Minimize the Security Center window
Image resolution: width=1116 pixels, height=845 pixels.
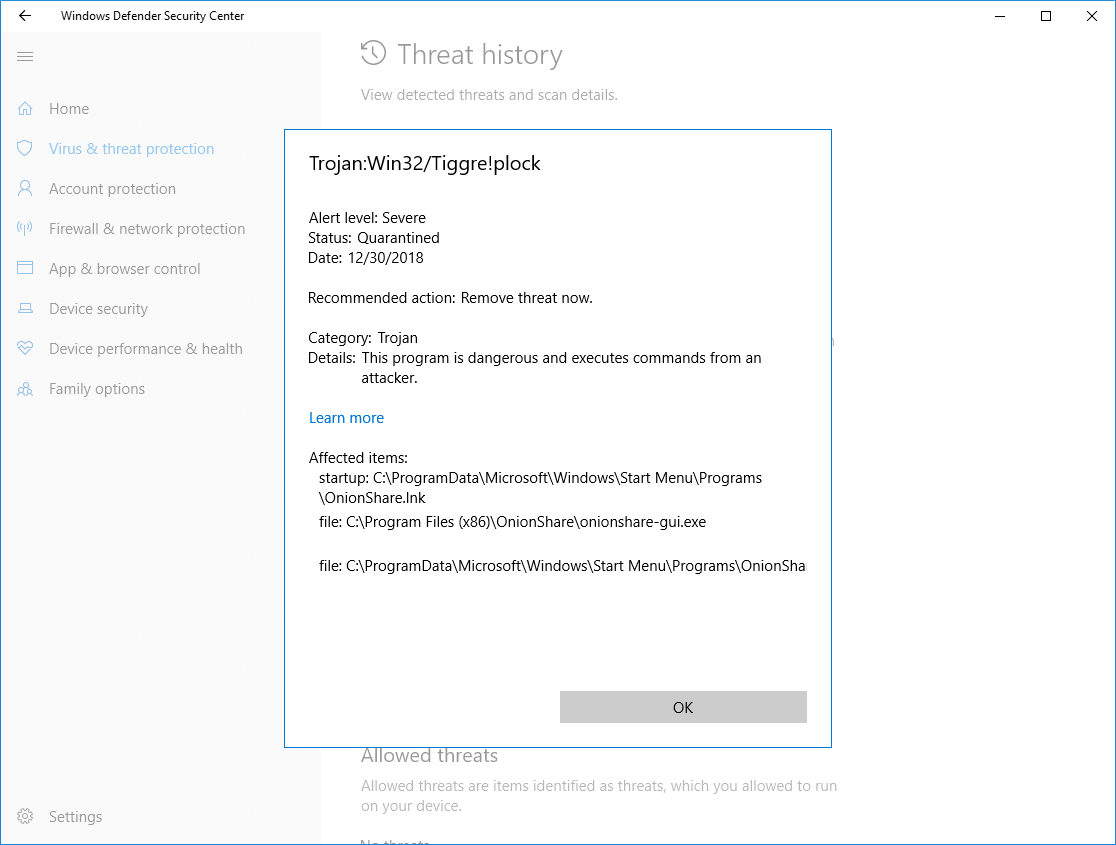pos(1000,16)
